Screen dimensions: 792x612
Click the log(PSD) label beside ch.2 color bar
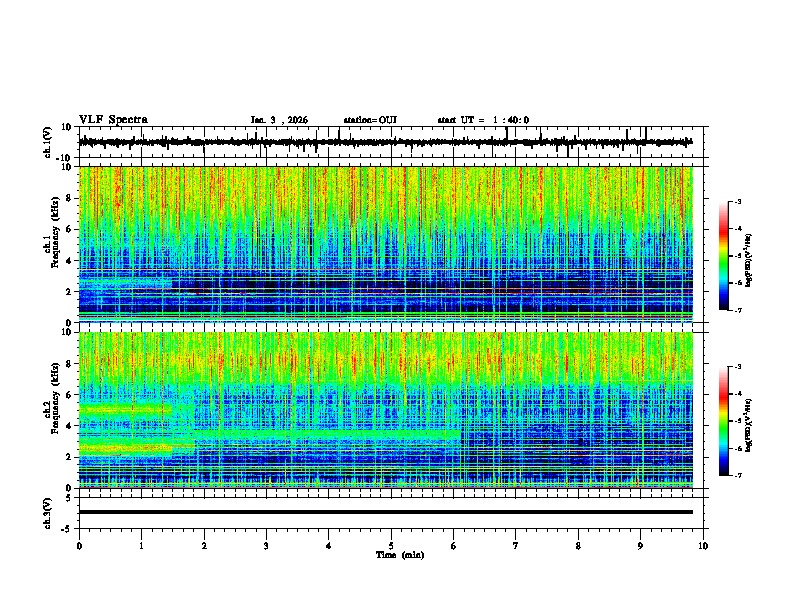click(x=749, y=425)
